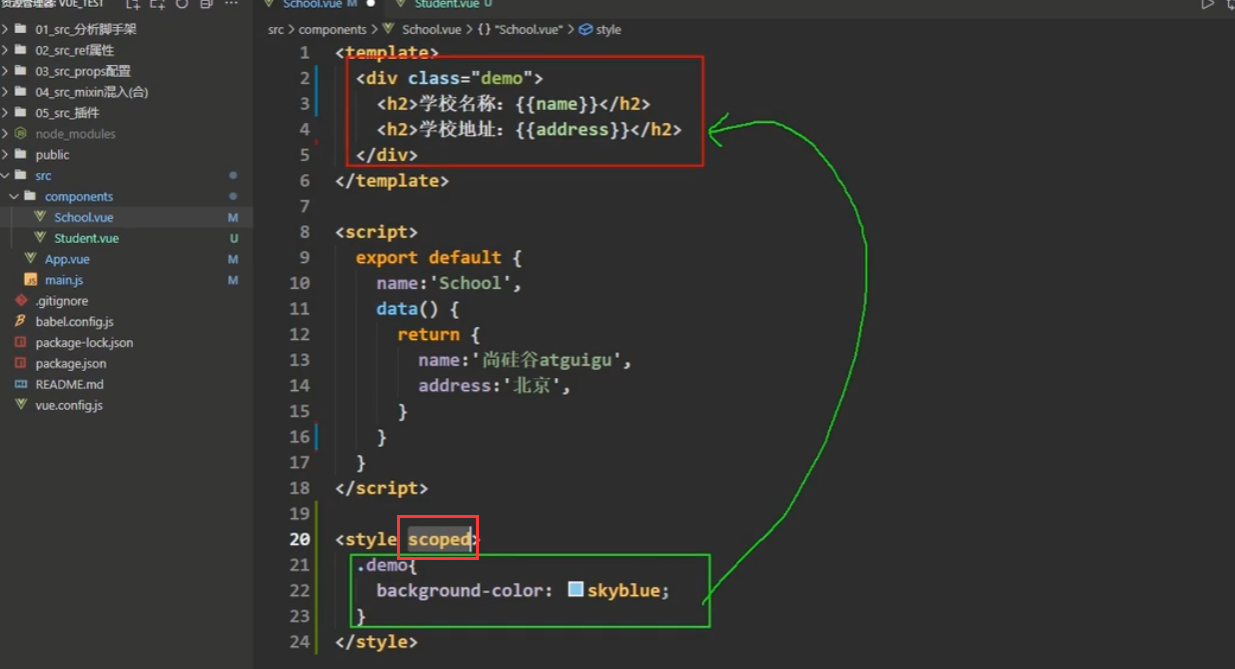Click data() on line 11

pos(408,309)
